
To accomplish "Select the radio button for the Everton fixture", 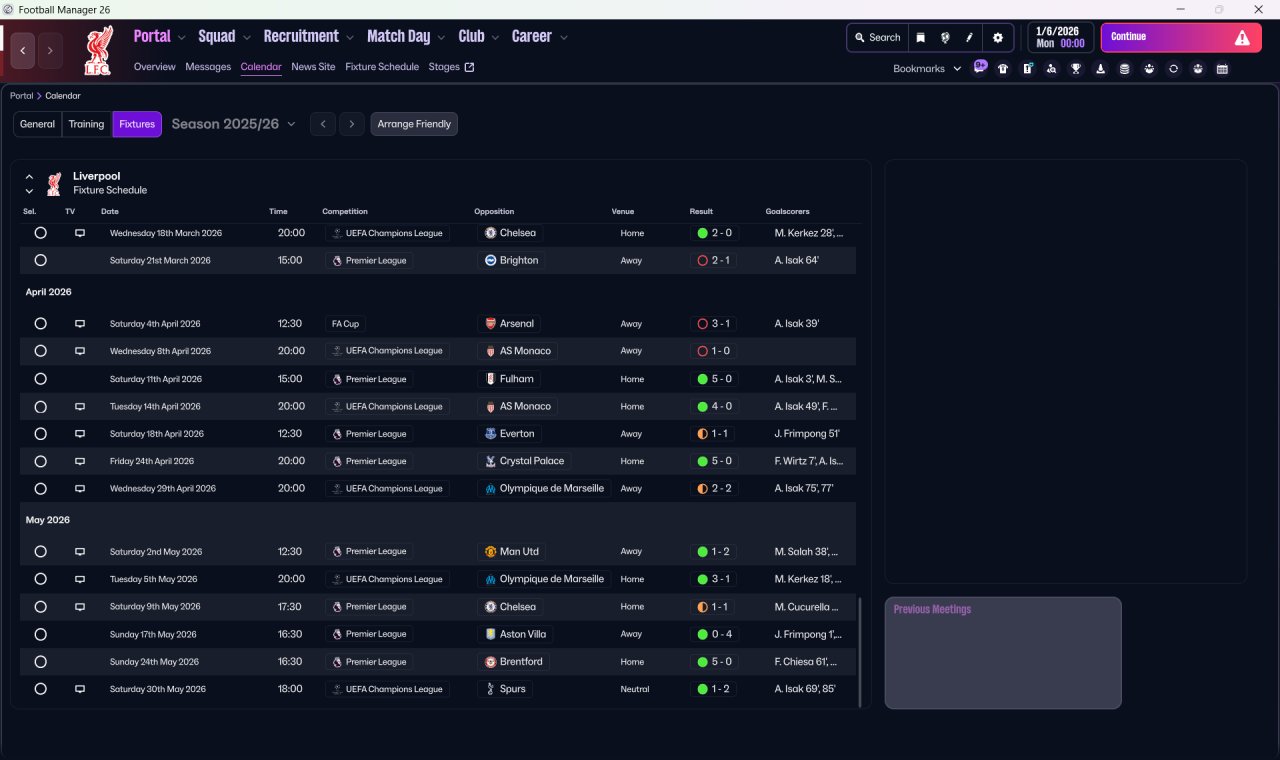I will [40, 434].
